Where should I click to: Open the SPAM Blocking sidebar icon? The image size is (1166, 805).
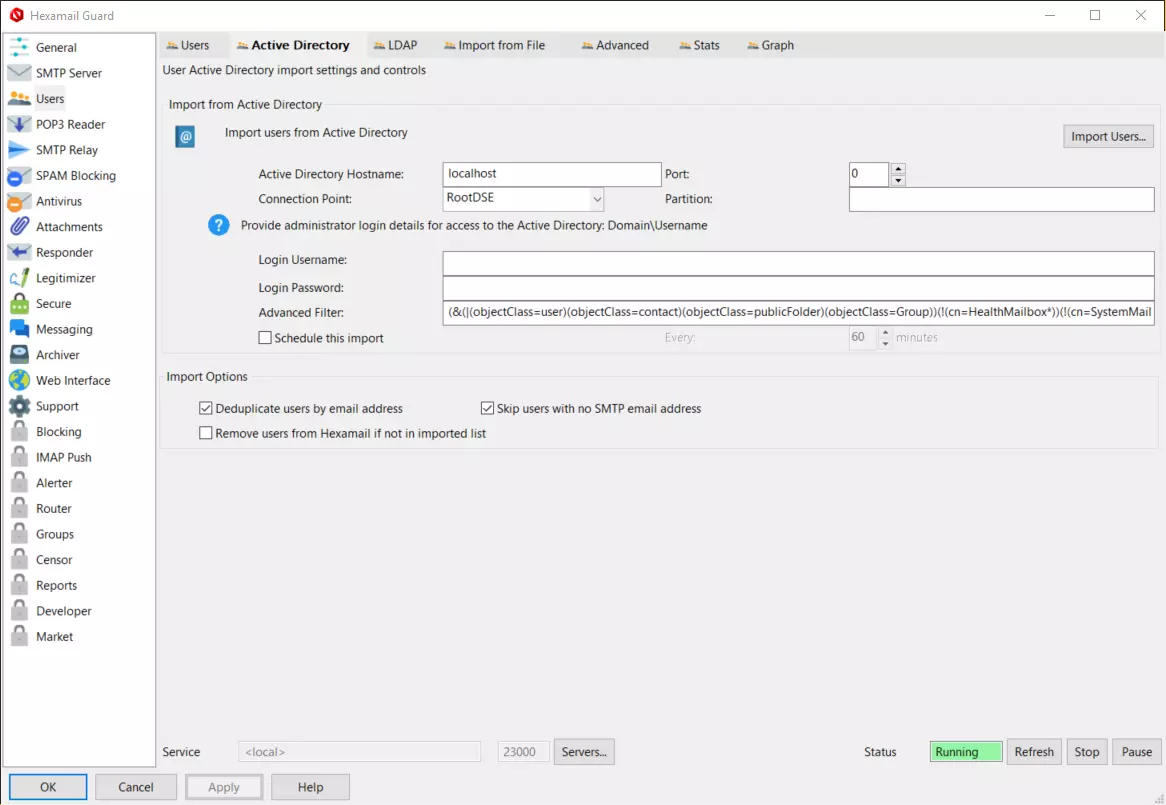(x=19, y=176)
